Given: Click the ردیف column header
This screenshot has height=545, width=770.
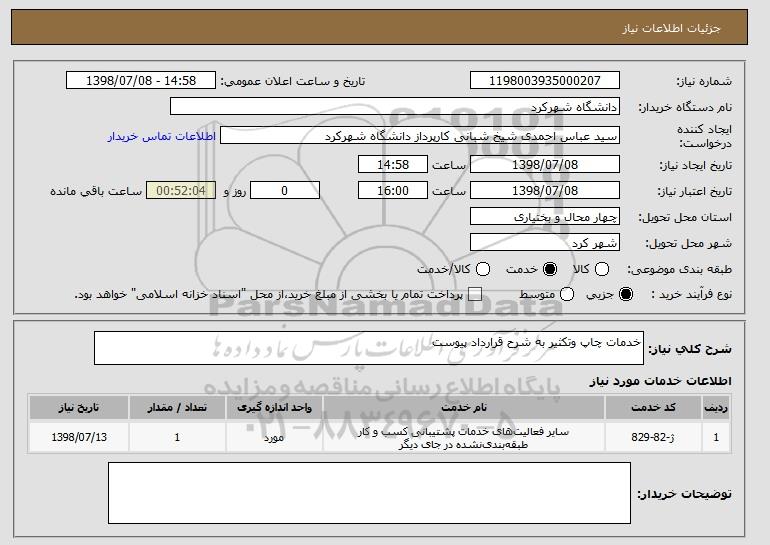Looking at the screenshot, I should [716, 408].
